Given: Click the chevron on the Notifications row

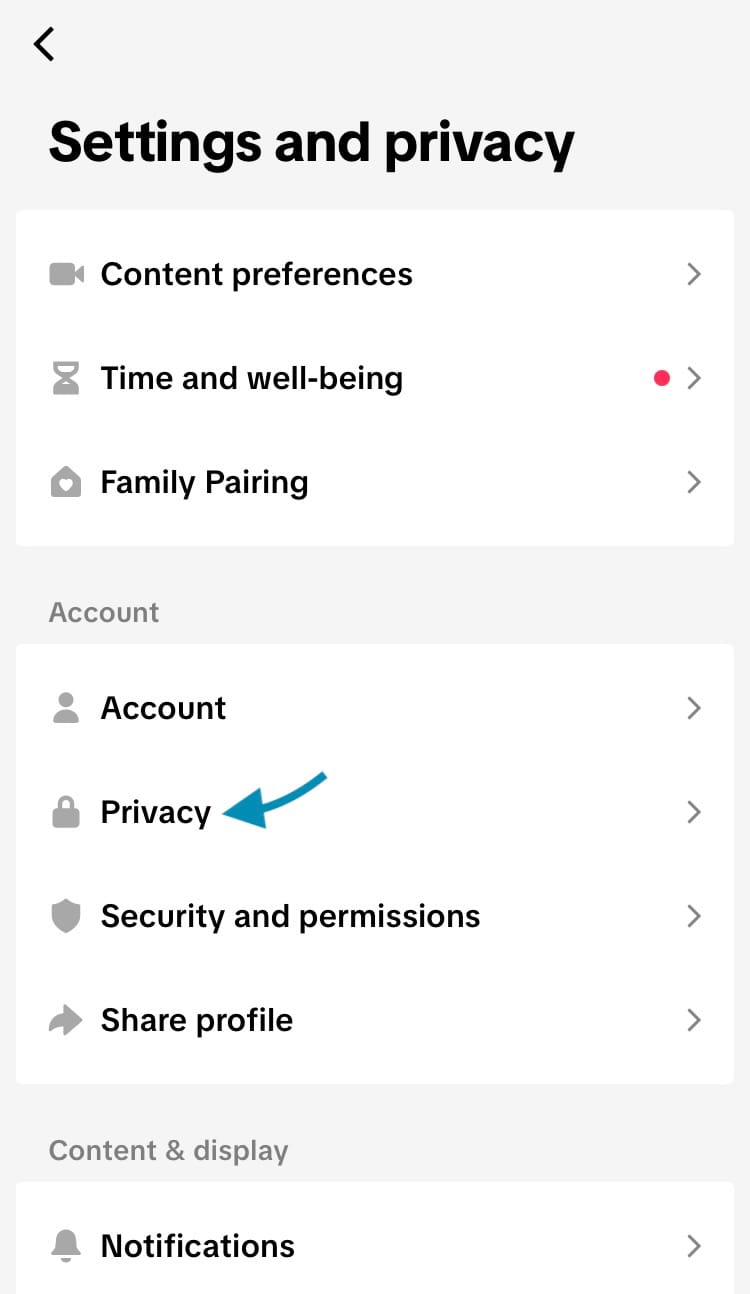Looking at the screenshot, I should pos(694,1246).
